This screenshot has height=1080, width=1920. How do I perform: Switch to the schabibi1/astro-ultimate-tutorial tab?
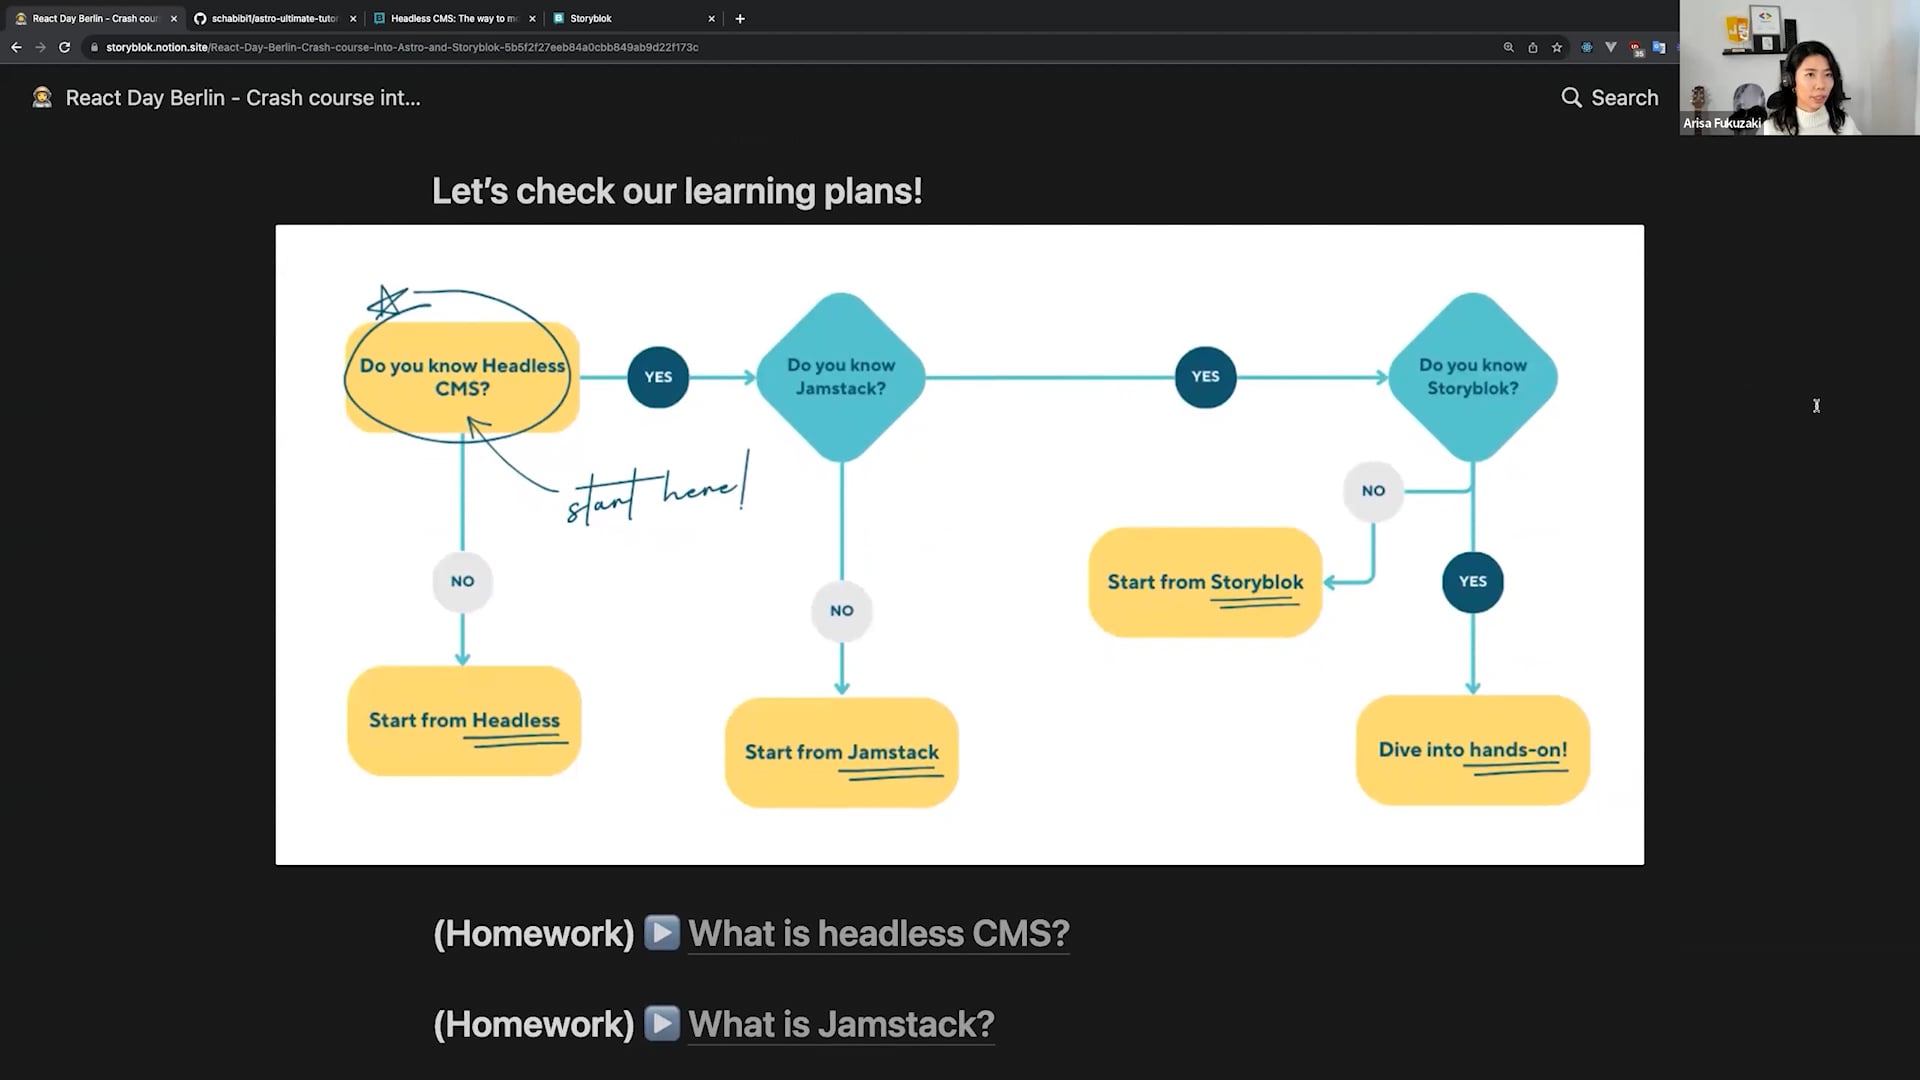click(275, 18)
